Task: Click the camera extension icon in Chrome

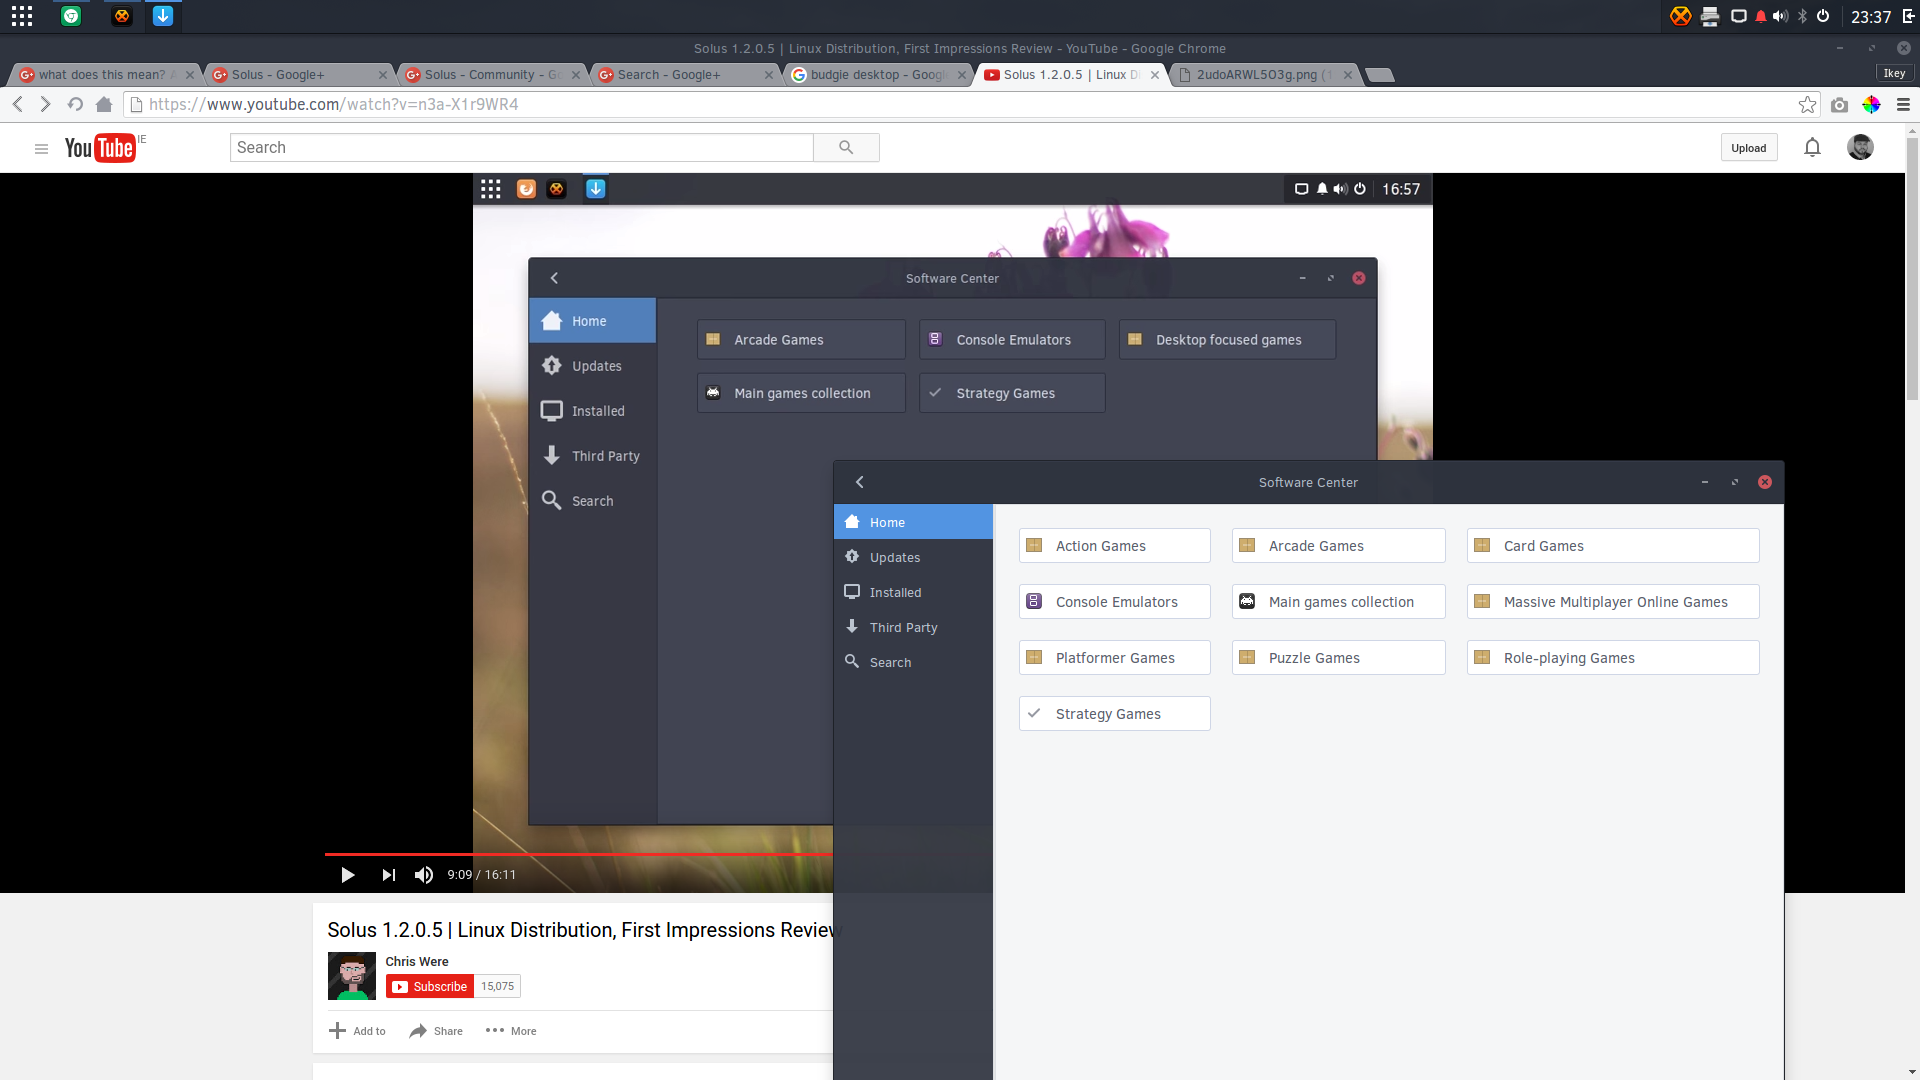Action: pos(1839,104)
